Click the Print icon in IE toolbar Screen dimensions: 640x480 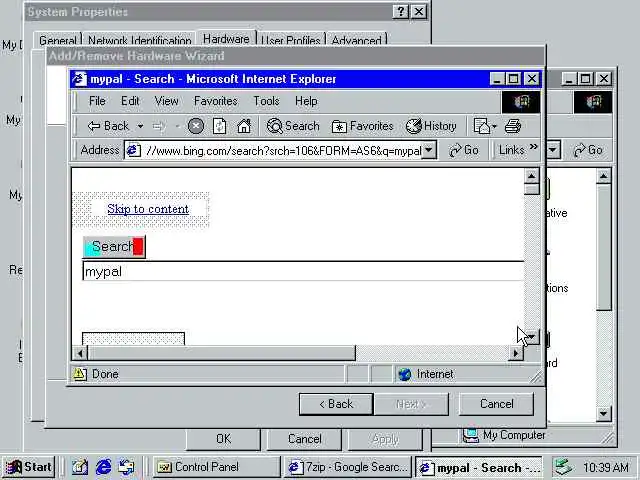[513, 126]
